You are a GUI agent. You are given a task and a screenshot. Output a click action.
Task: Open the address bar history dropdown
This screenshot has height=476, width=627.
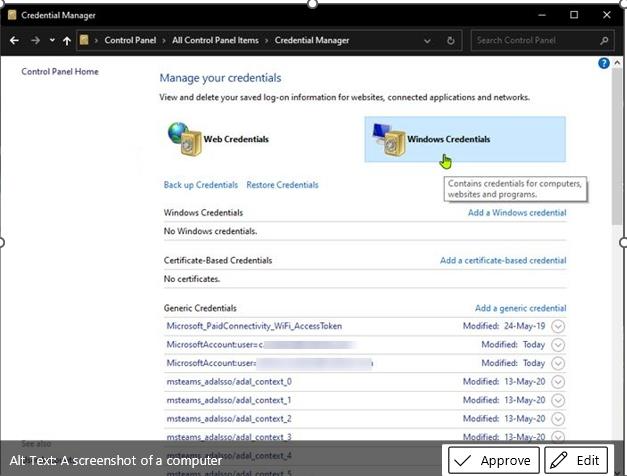pyautogui.click(x=427, y=41)
